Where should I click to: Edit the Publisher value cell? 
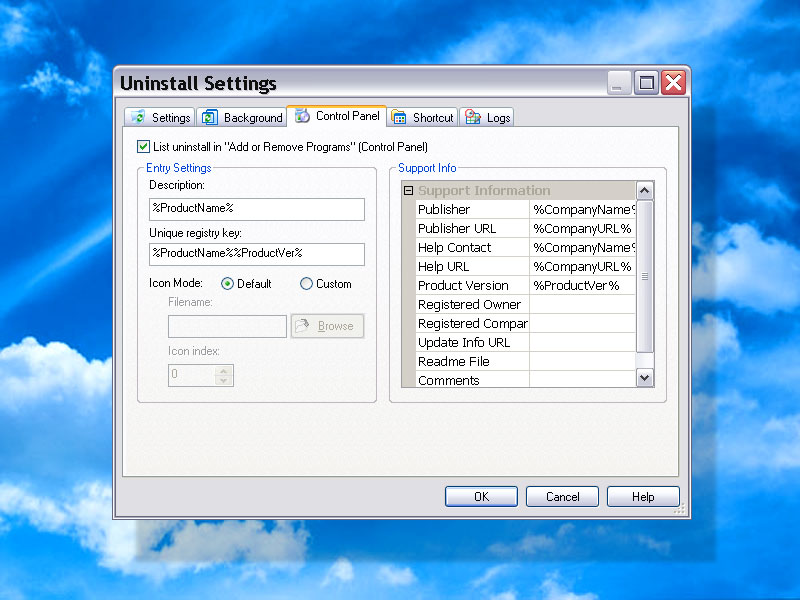coord(582,209)
